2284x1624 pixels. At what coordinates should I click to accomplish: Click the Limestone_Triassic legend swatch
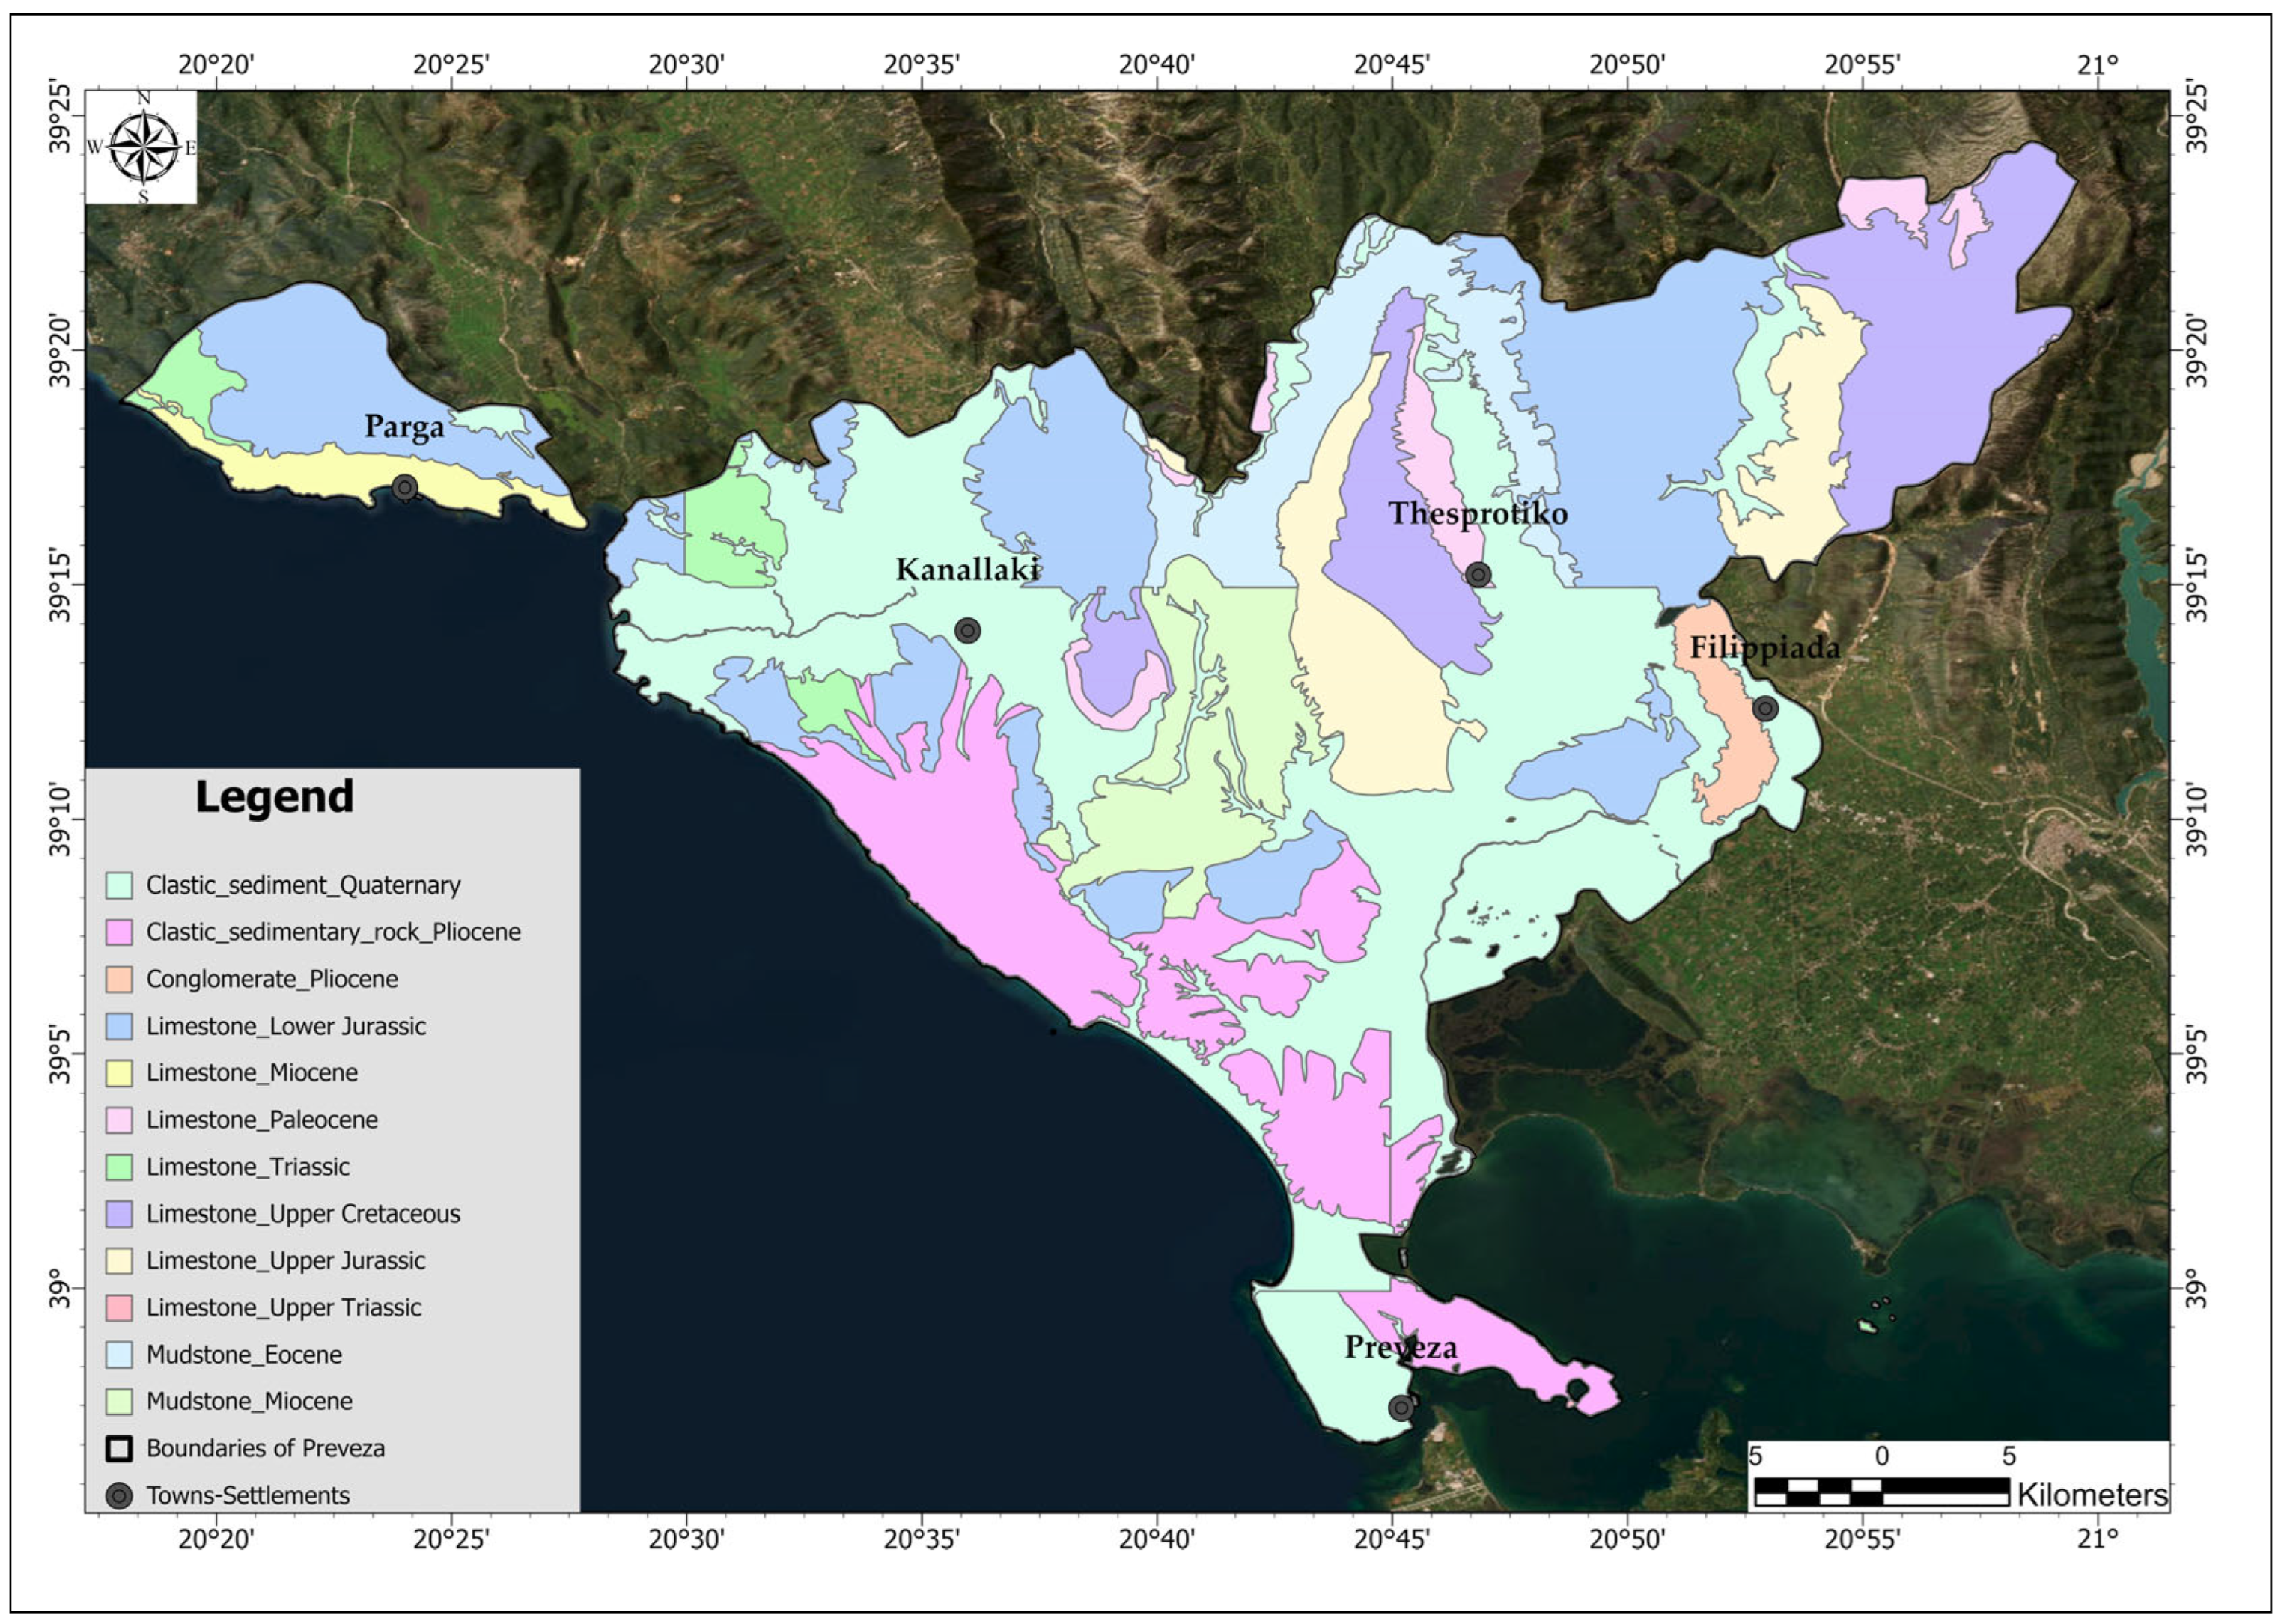(x=119, y=1167)
